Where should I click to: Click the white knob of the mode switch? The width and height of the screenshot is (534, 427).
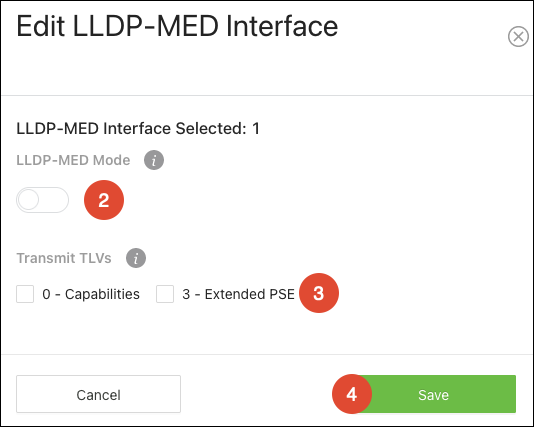coord(29,200)
